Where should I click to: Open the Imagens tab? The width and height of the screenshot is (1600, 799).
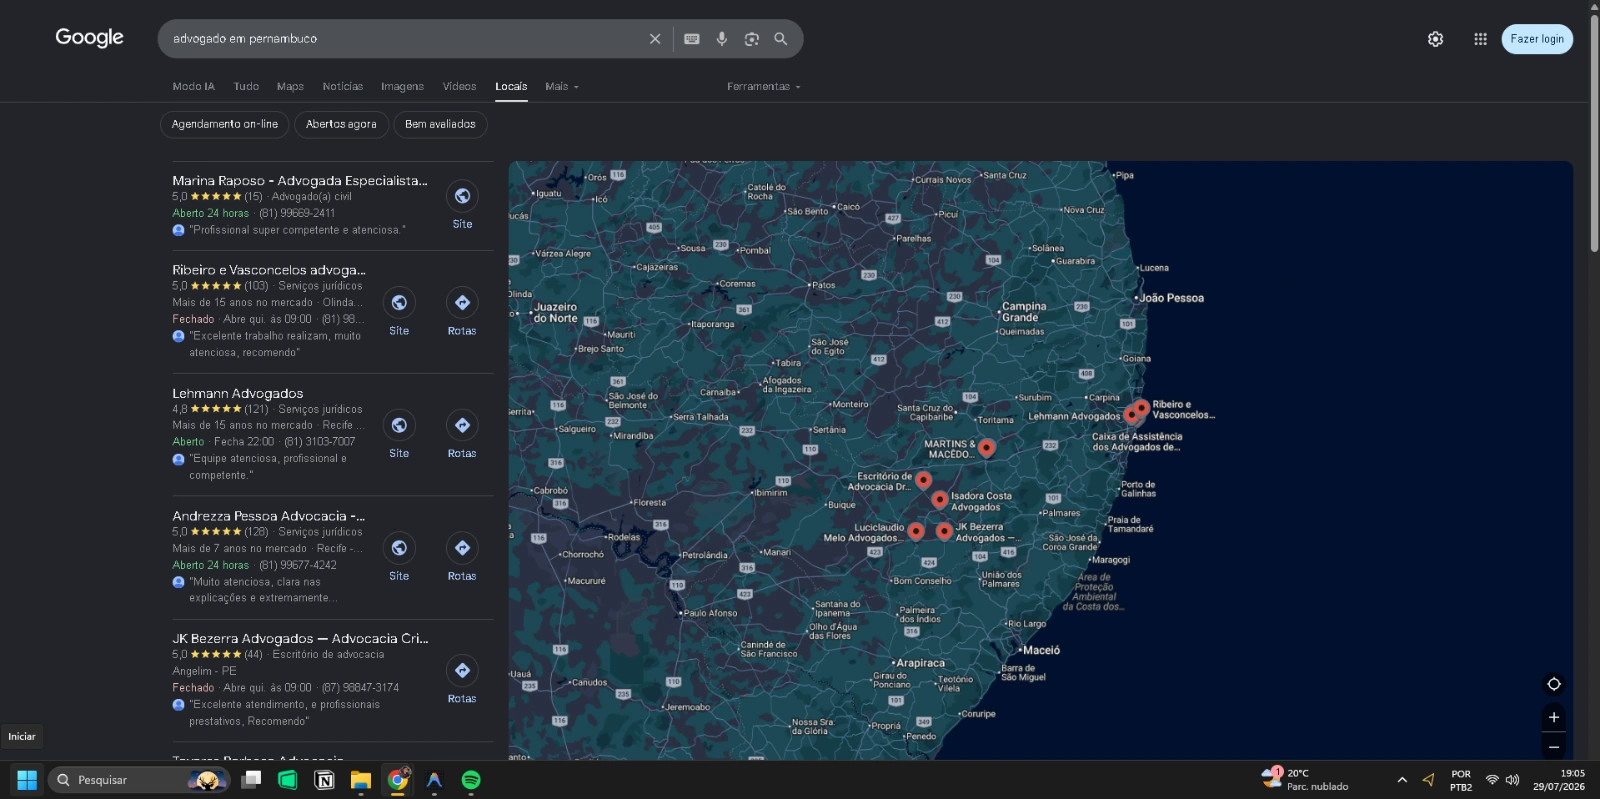(x=402, y=87)
